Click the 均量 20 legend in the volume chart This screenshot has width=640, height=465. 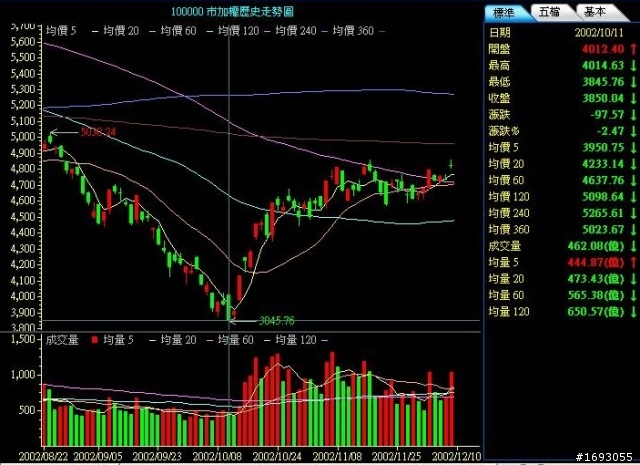178,340
